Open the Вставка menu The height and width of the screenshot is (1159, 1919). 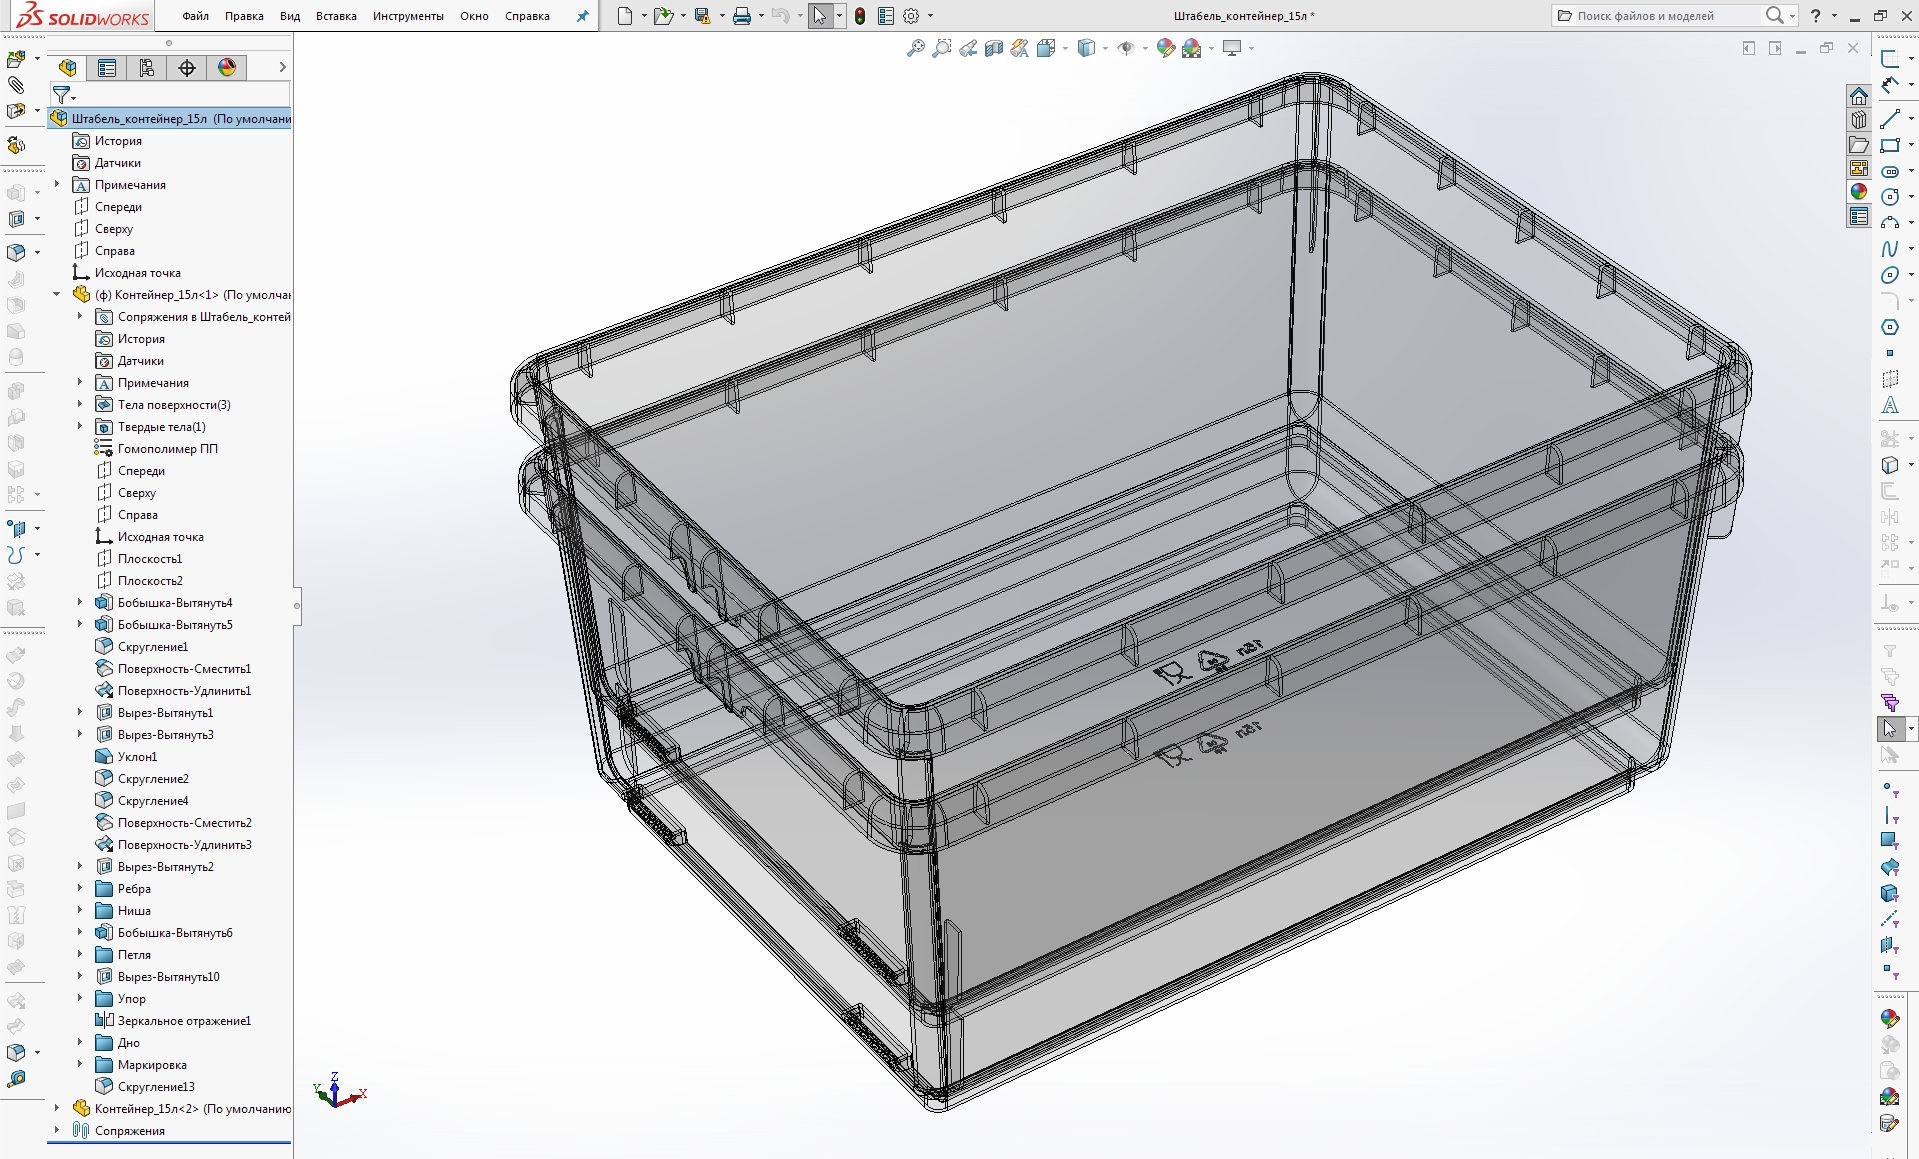pyautogui.click(x=335, y=16)
